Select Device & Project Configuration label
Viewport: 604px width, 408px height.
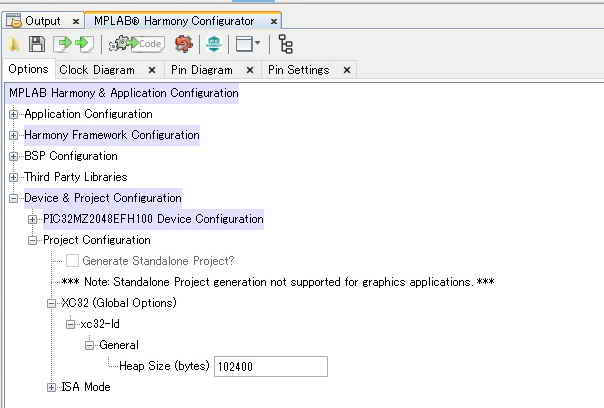click(x=102, y=198)
